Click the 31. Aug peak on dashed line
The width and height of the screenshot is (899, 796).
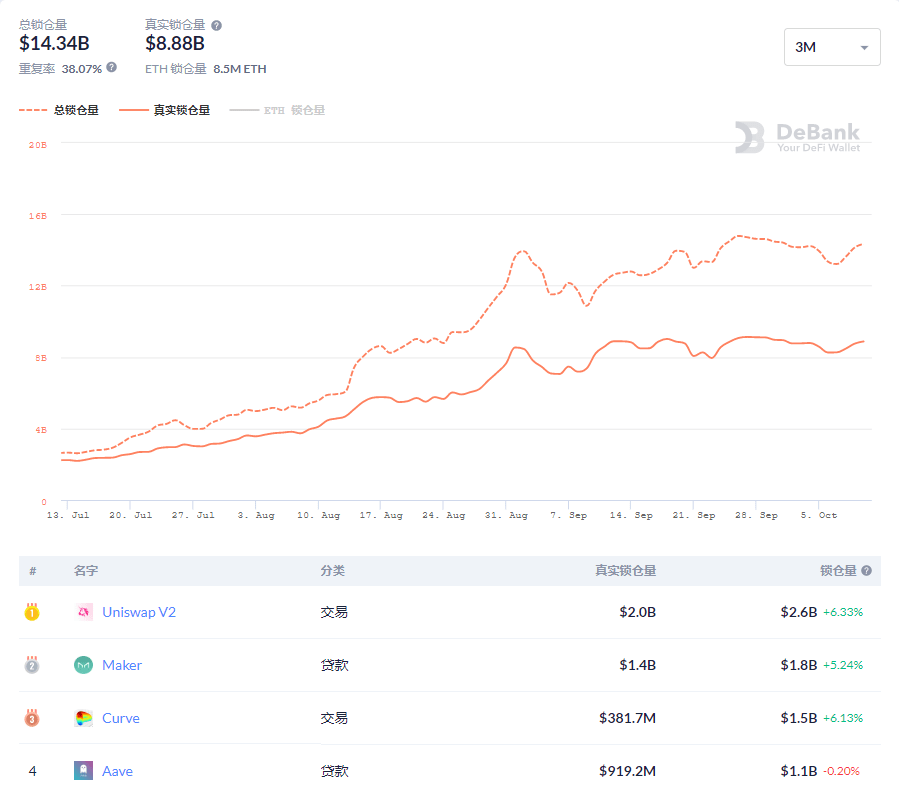point(522,251)
